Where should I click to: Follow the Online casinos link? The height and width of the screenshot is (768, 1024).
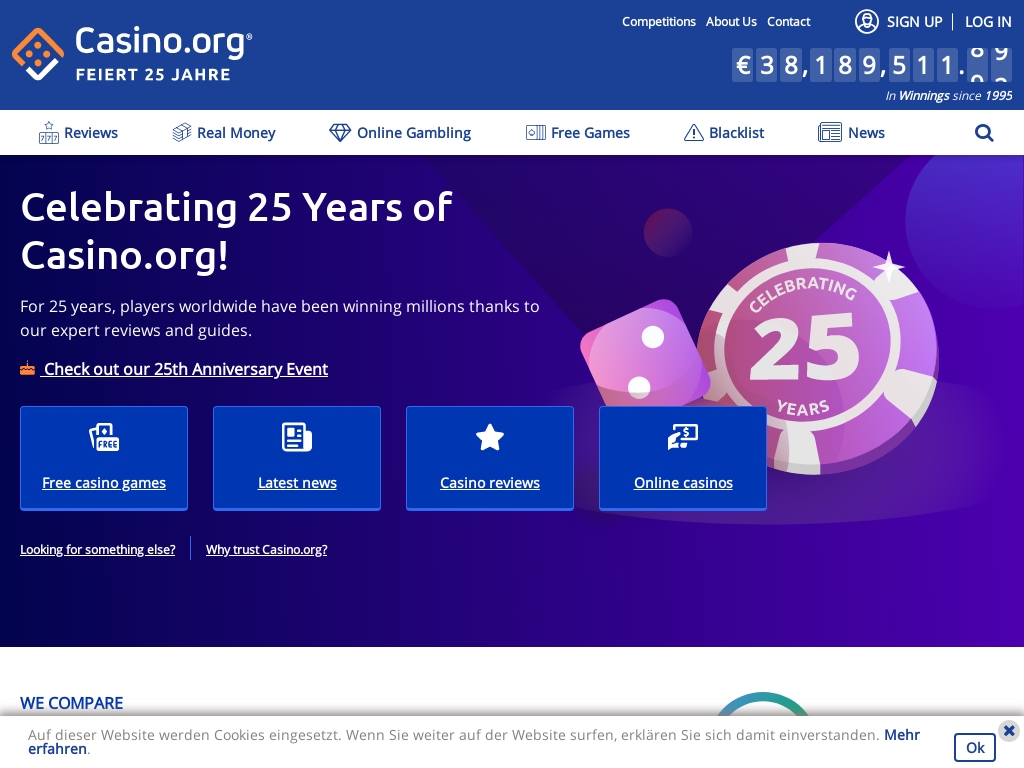683,483
